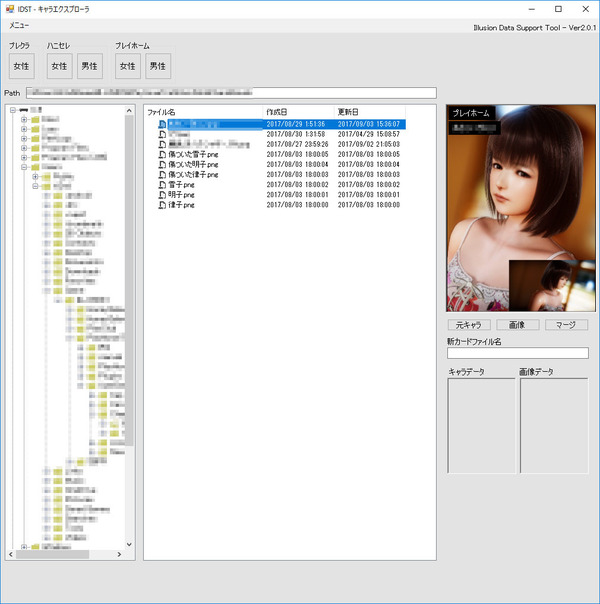The width and height of the screenshot is (600, 604).
Task: Click file icon of 明子.png
Action: [162, 195]
